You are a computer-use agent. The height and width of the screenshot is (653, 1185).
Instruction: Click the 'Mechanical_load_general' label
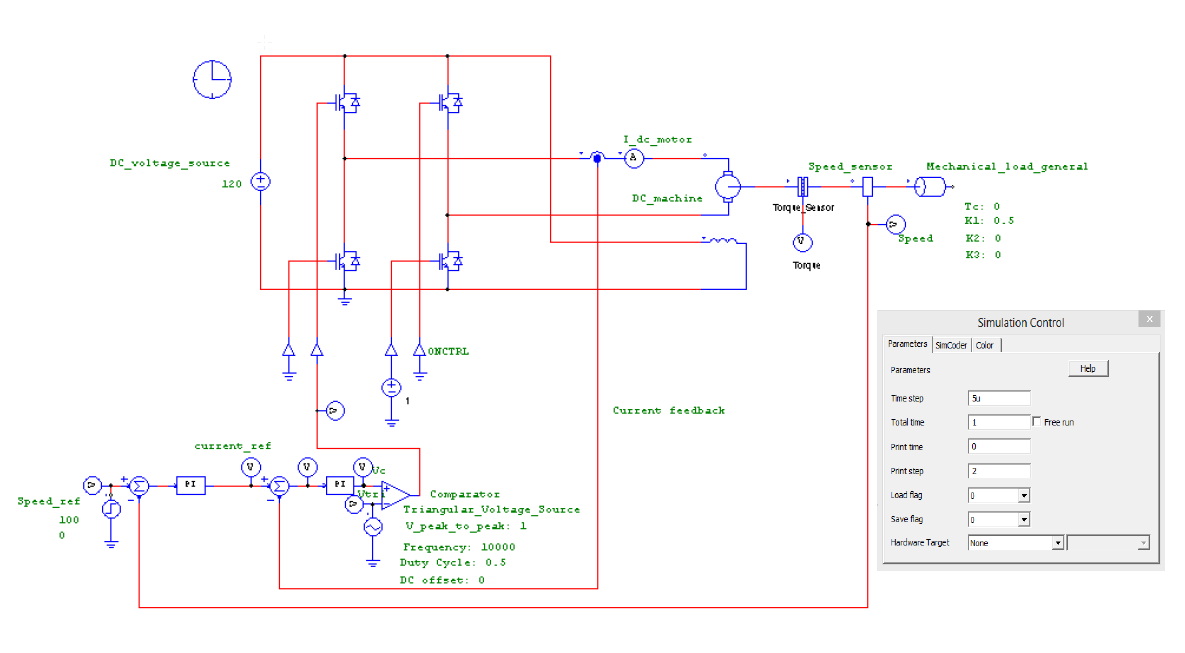pos(1007,166)
